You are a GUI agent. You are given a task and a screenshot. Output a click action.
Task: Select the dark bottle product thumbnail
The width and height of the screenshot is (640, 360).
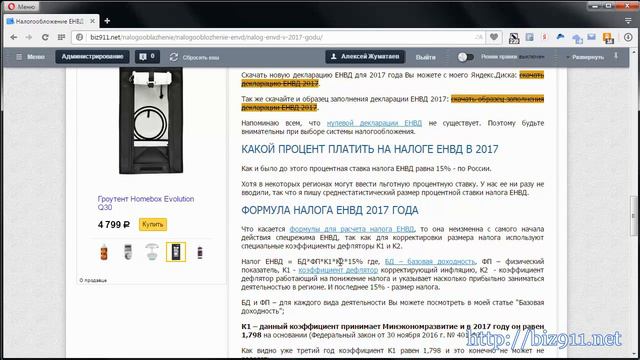200,252
